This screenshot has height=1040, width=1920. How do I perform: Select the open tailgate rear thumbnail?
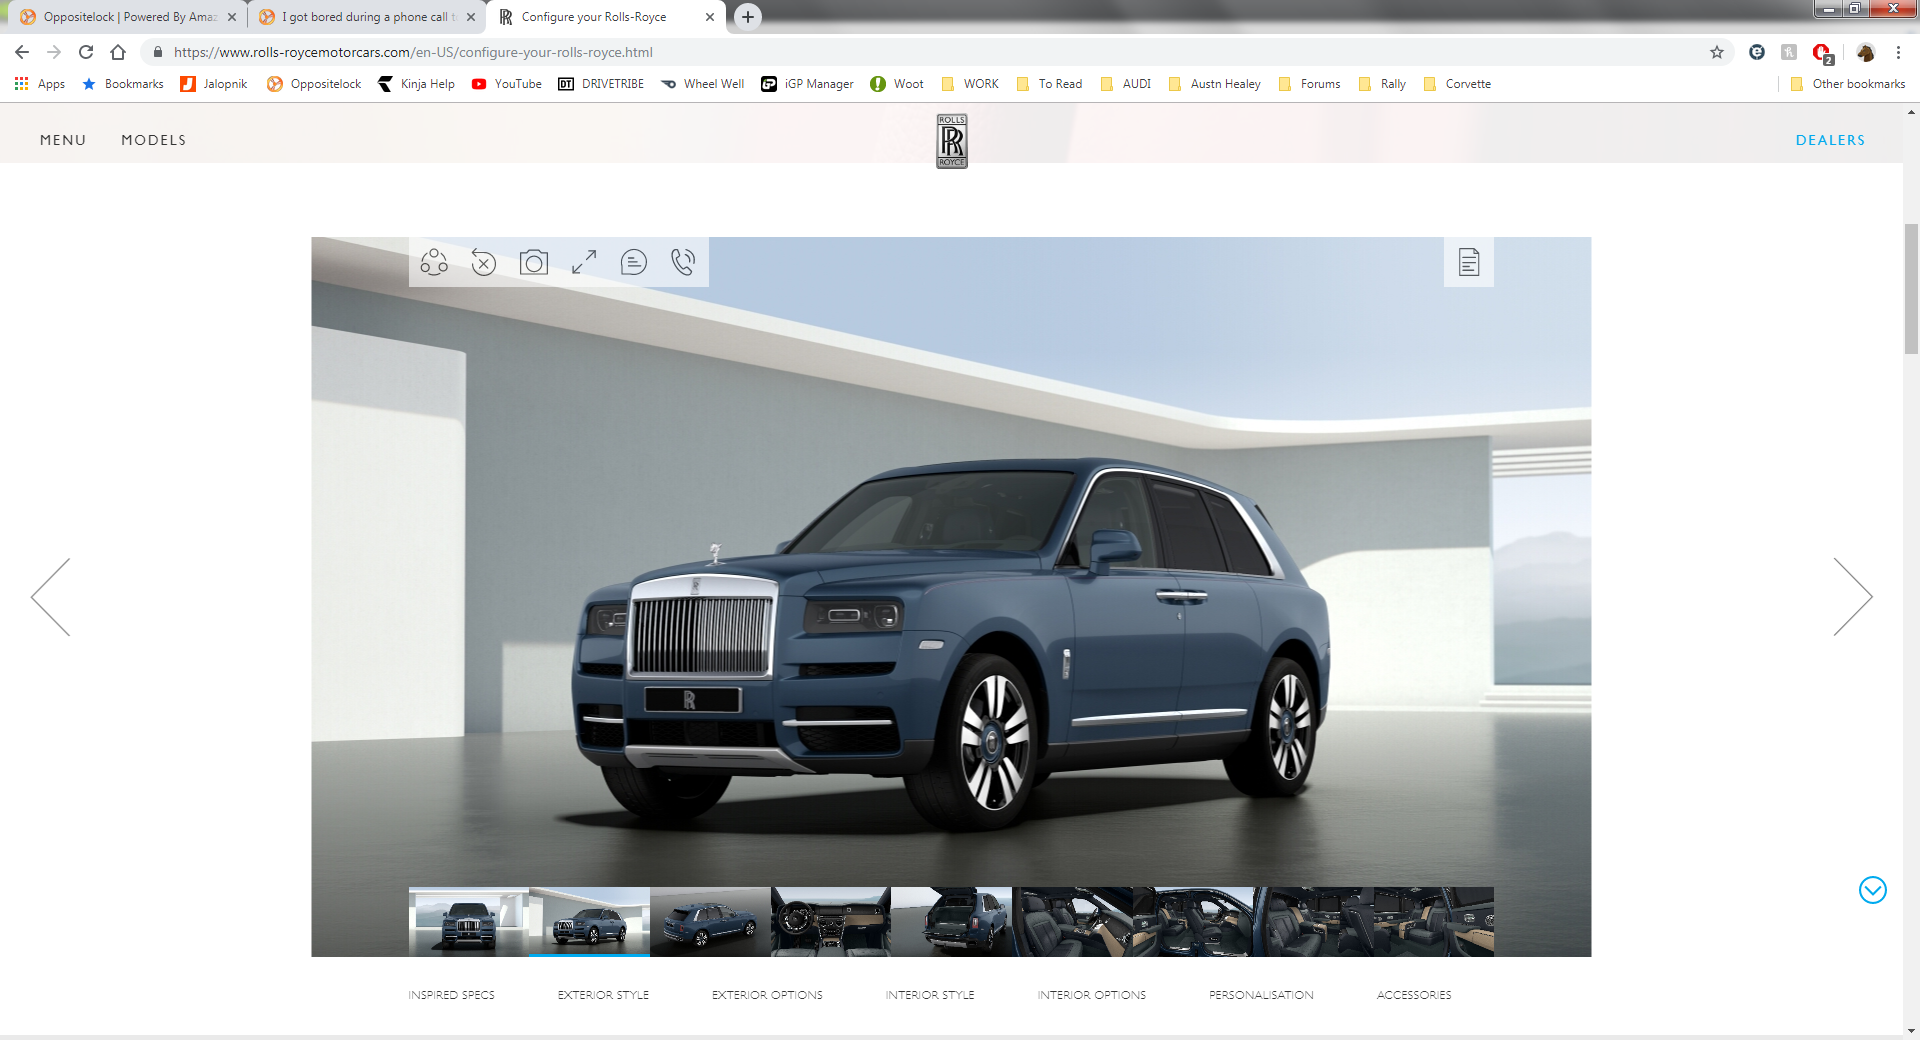(951, 922)
